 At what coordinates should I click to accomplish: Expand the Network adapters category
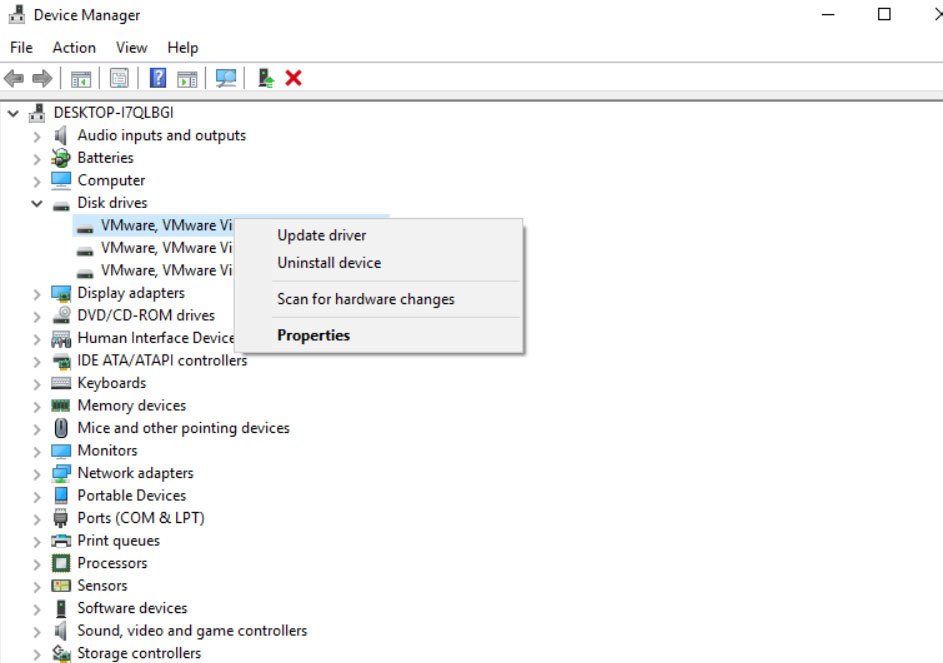pos(37,474)
